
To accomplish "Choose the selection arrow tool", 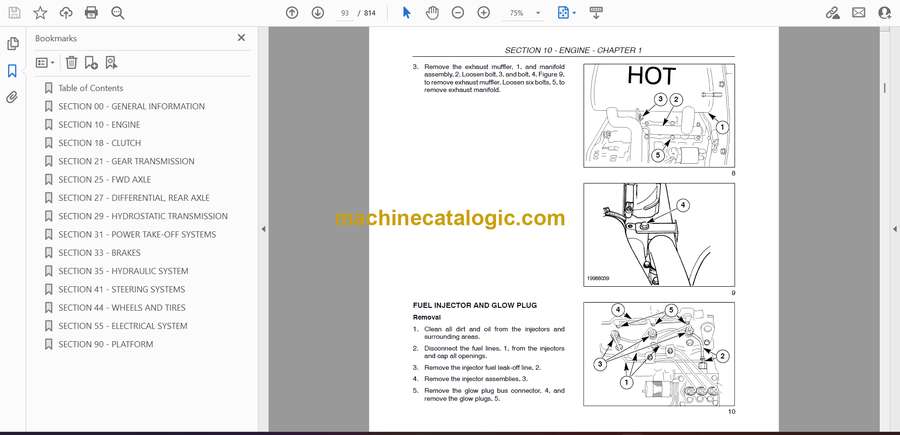I will point(406,13).
